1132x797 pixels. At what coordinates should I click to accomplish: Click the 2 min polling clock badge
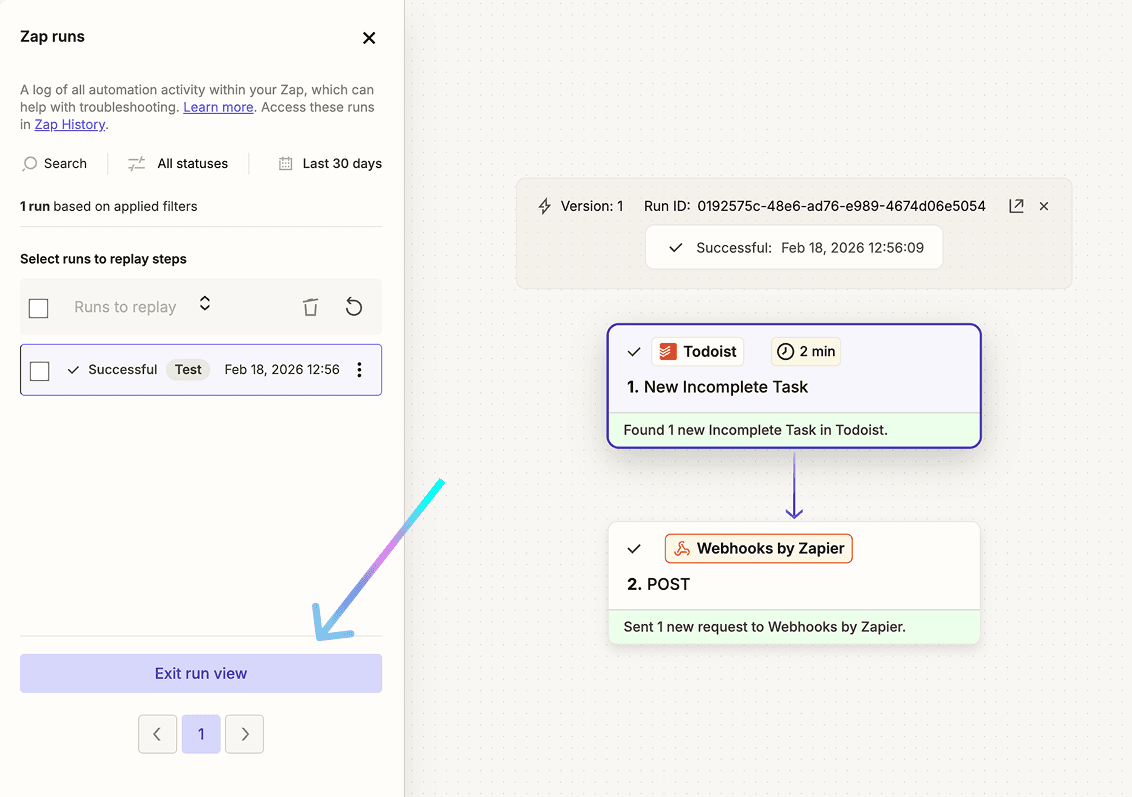pyautogui.click(x=806, y=352)
